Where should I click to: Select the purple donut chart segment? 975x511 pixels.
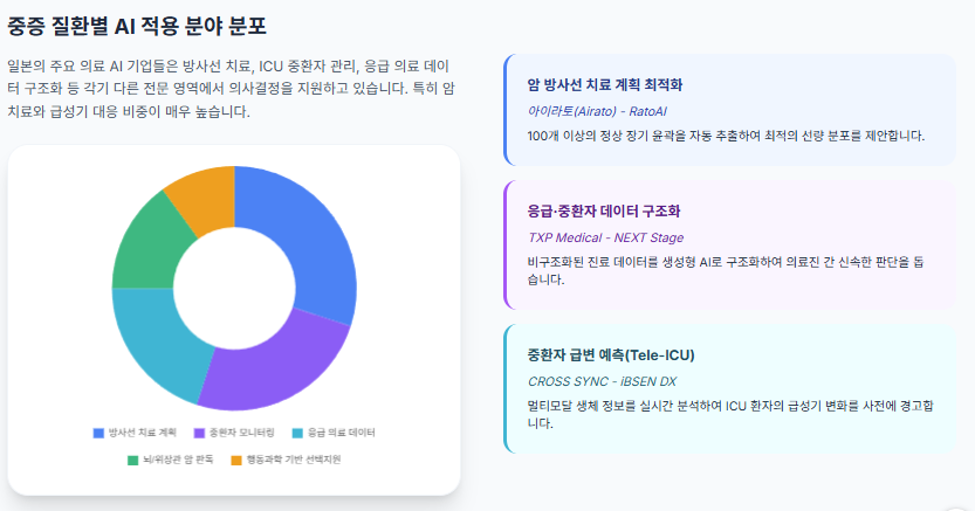pos(280,367)
